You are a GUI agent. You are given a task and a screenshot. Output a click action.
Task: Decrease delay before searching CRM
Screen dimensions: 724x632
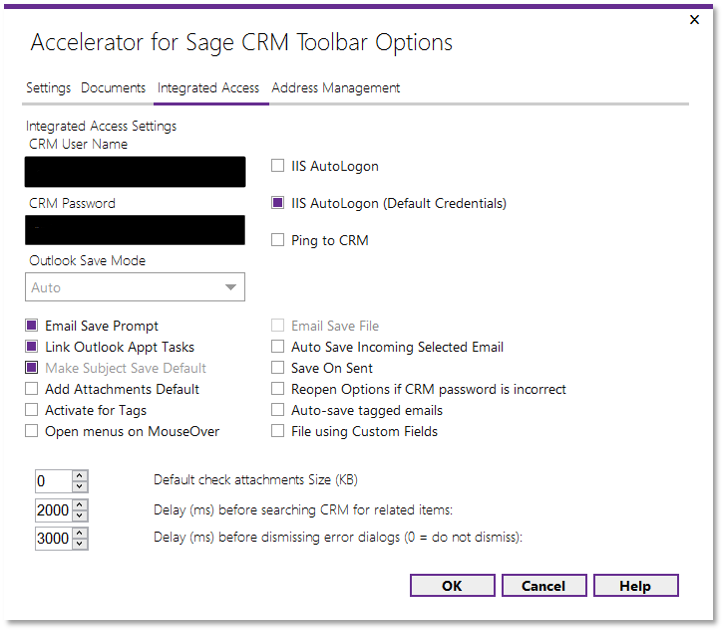(80, 515)
